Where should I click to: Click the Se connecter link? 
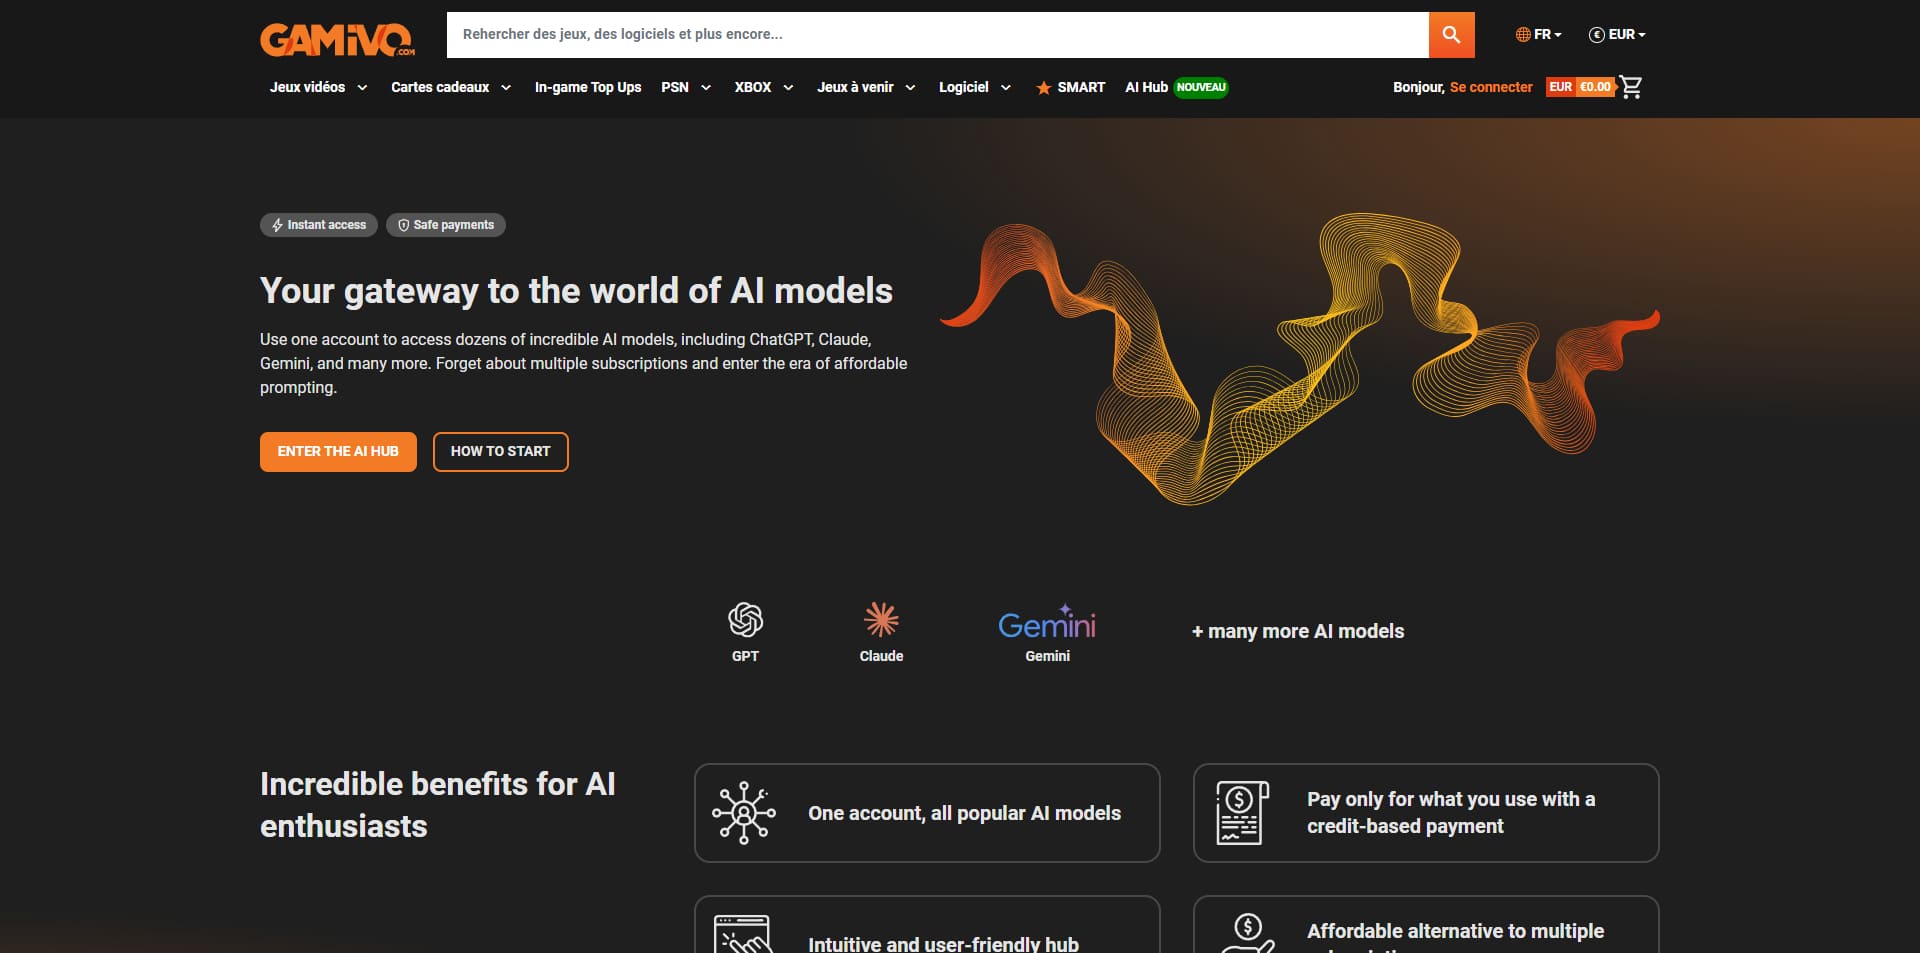coord(1490,87)
